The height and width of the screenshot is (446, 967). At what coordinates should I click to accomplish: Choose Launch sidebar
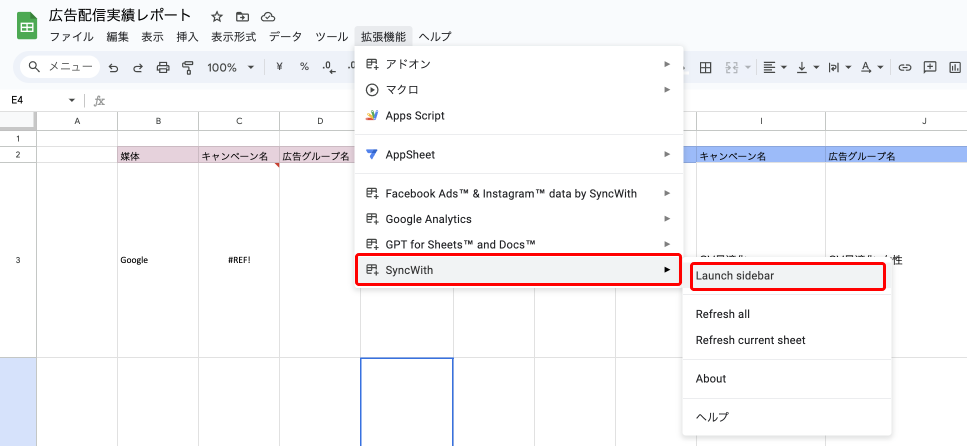pyautogui.click(x=788, y=276)
